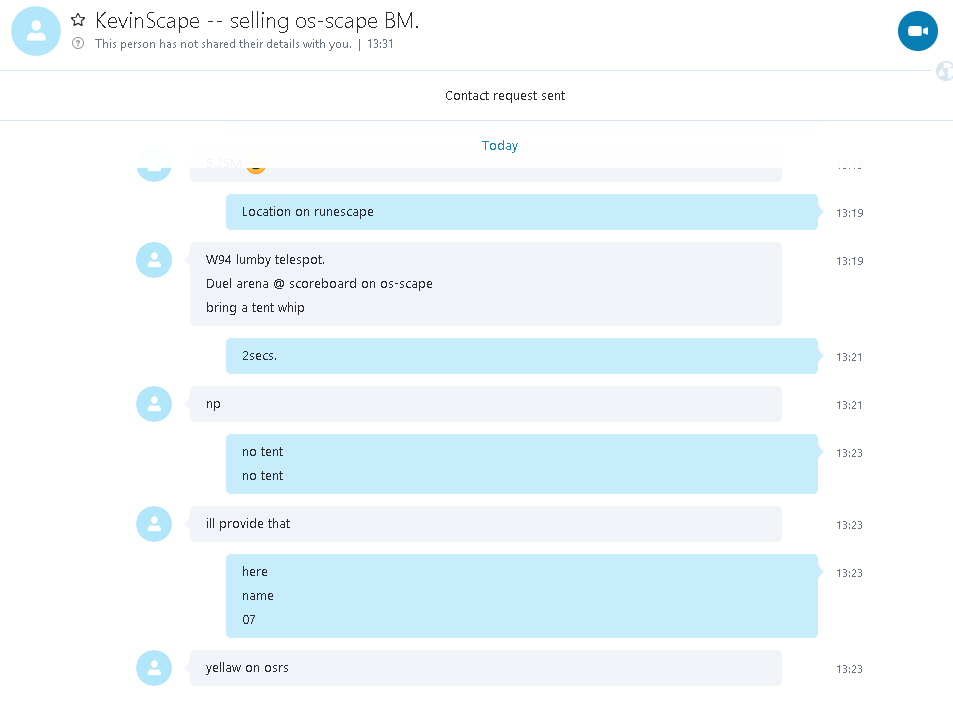Select the 'Location on runescape' message bubble
Image resolution: width=953 pixels, height=709 pixels.
tap(521, 212)
